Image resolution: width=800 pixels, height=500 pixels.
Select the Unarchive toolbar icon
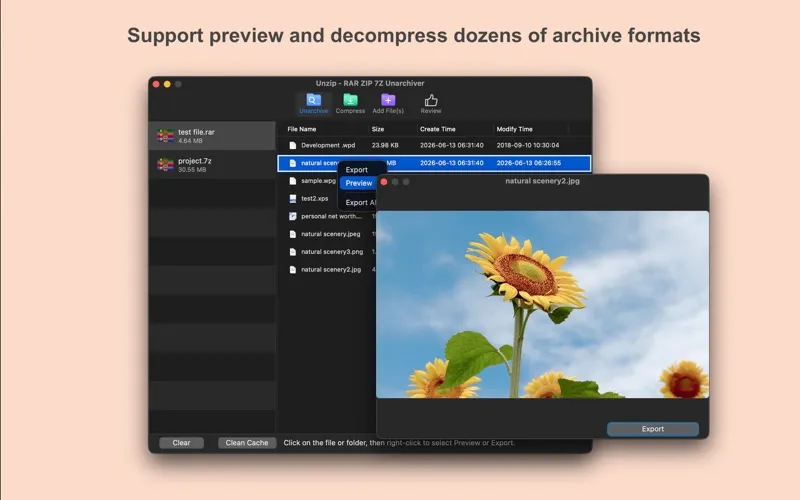click(x=313, y=100)
